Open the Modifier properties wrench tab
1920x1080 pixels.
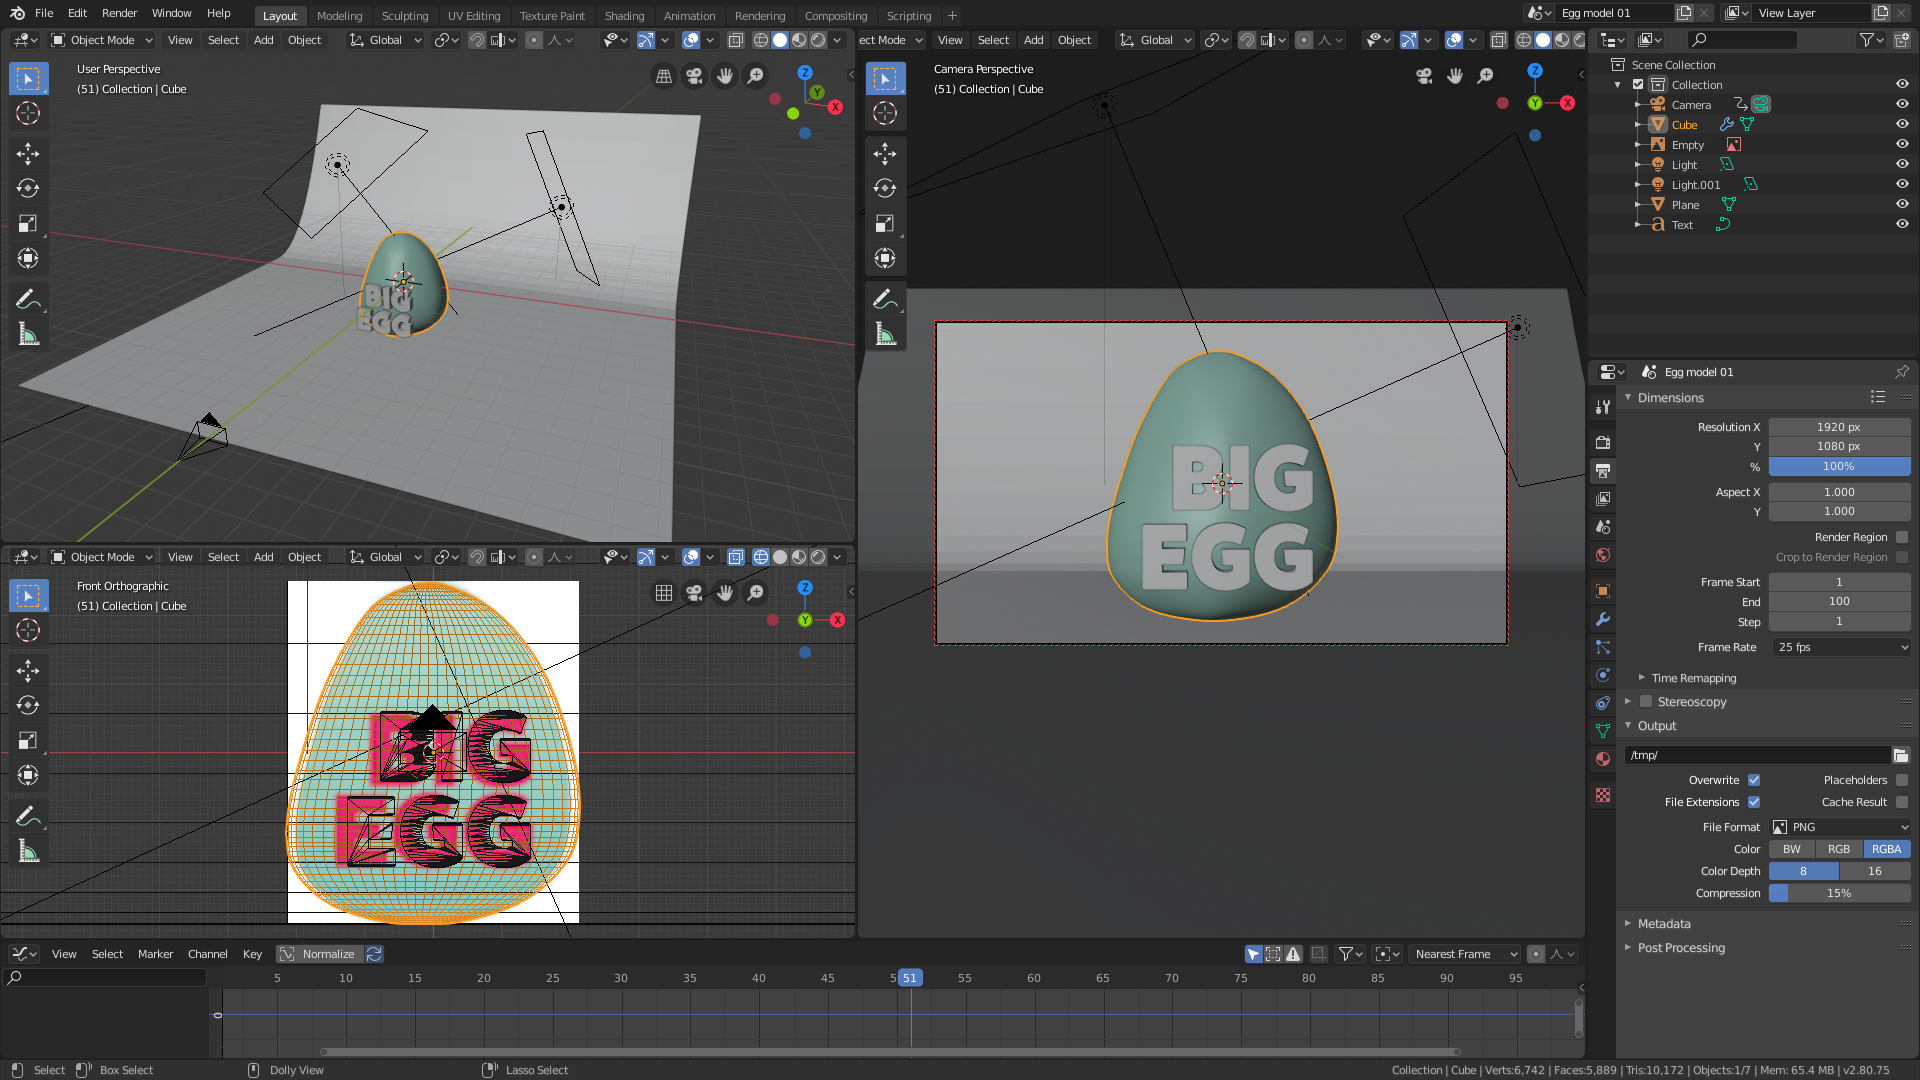(x=1603, y=619)
